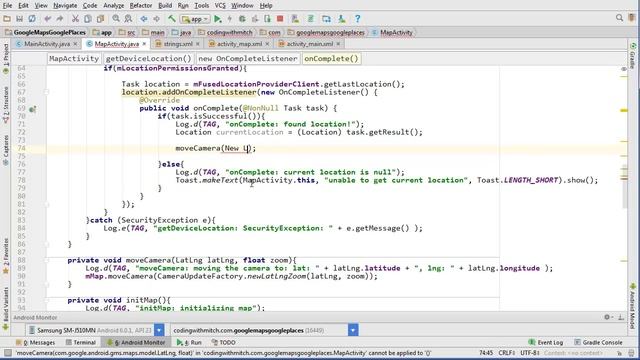
Task: Stop the app with red square icon
Action: [280, 19]
